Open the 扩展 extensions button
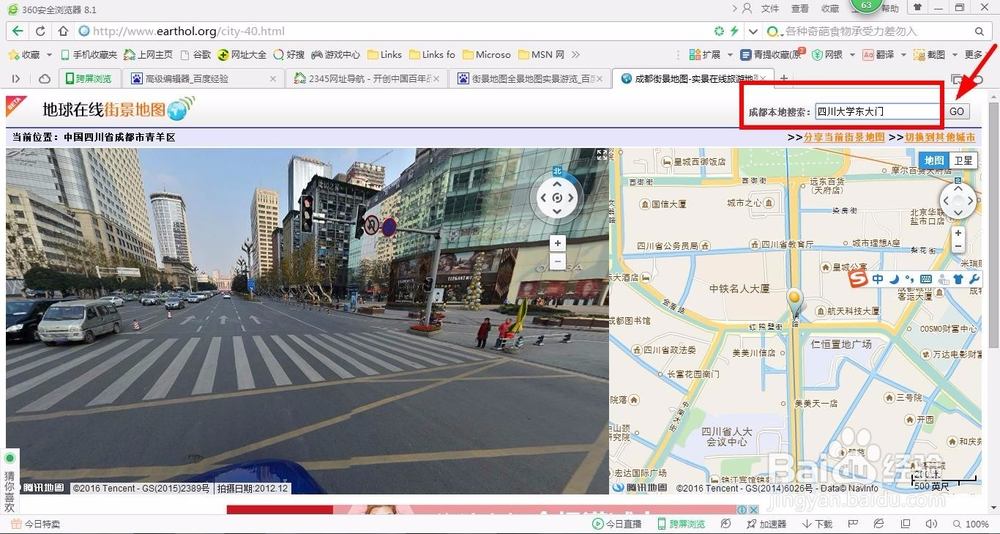Screen dimensions: 1000x534 [x=705, y=55]
